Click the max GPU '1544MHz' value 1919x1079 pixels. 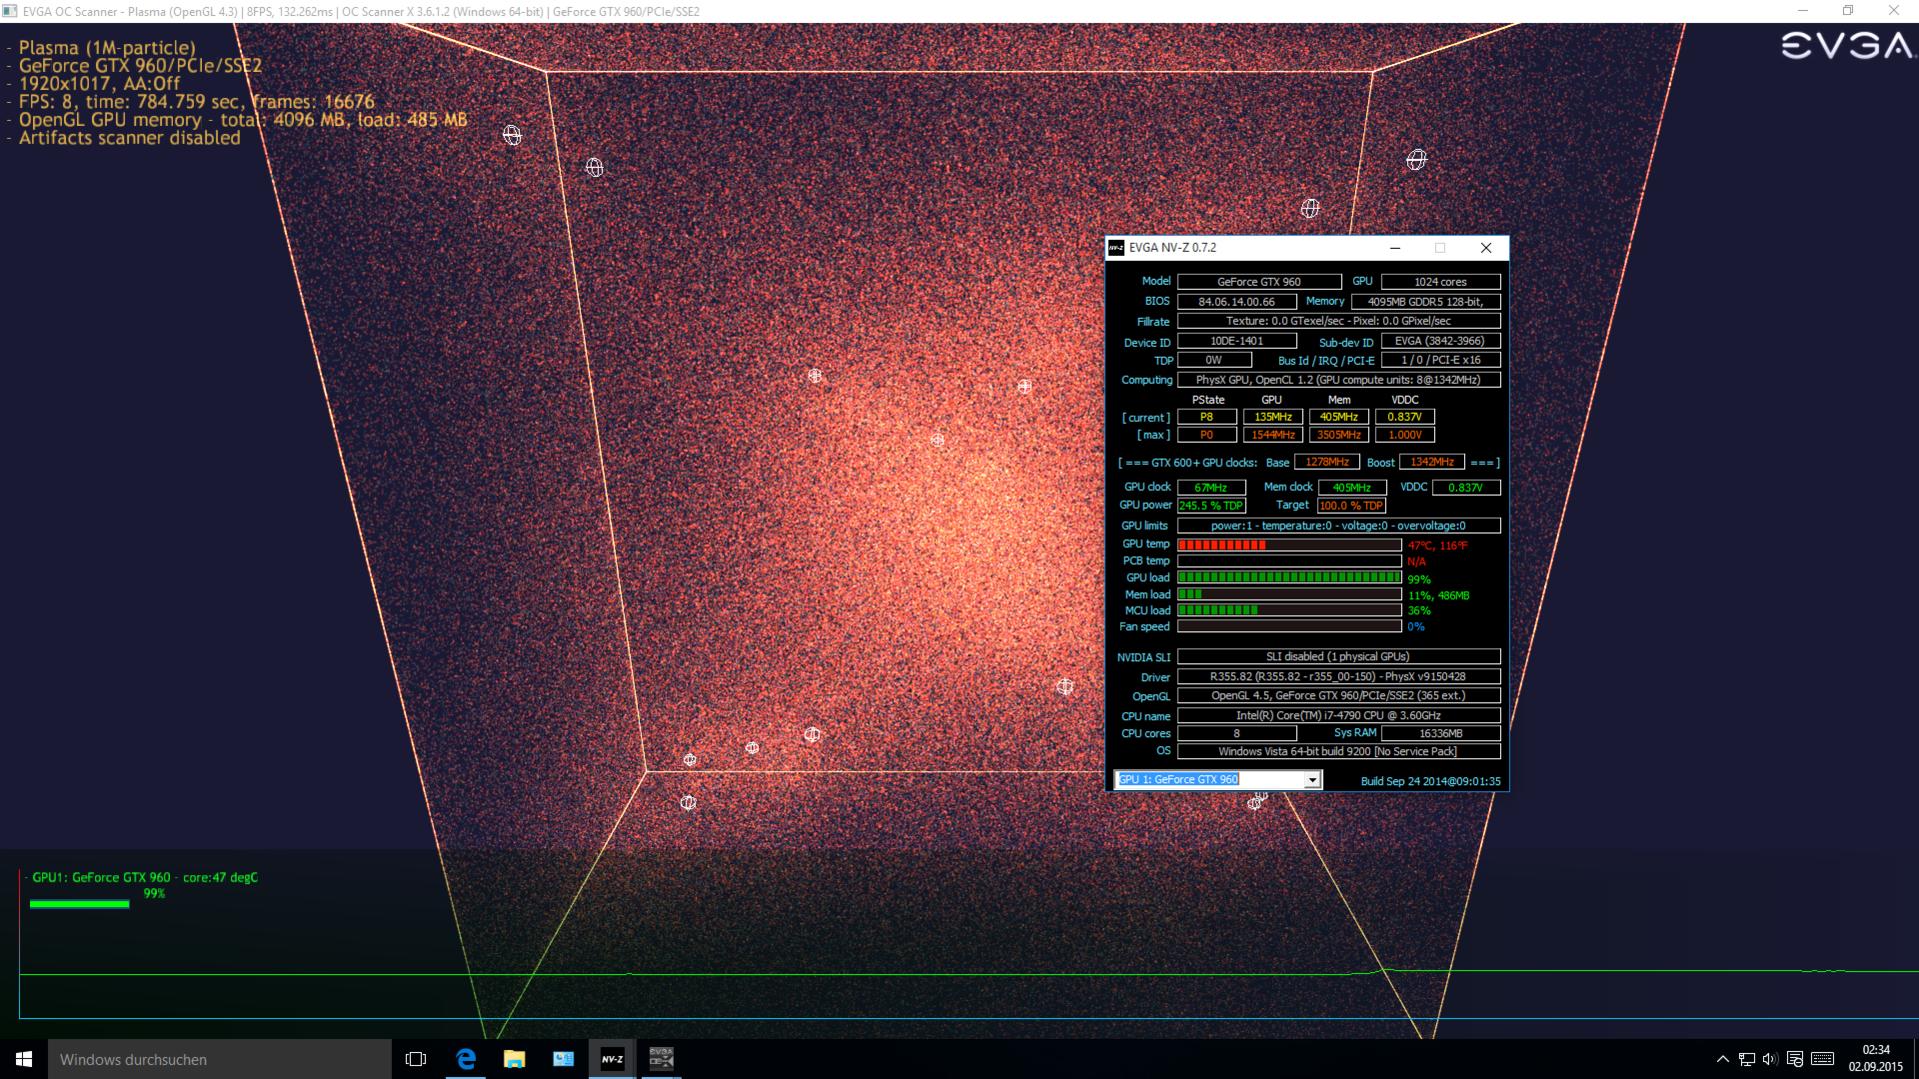1273,435
